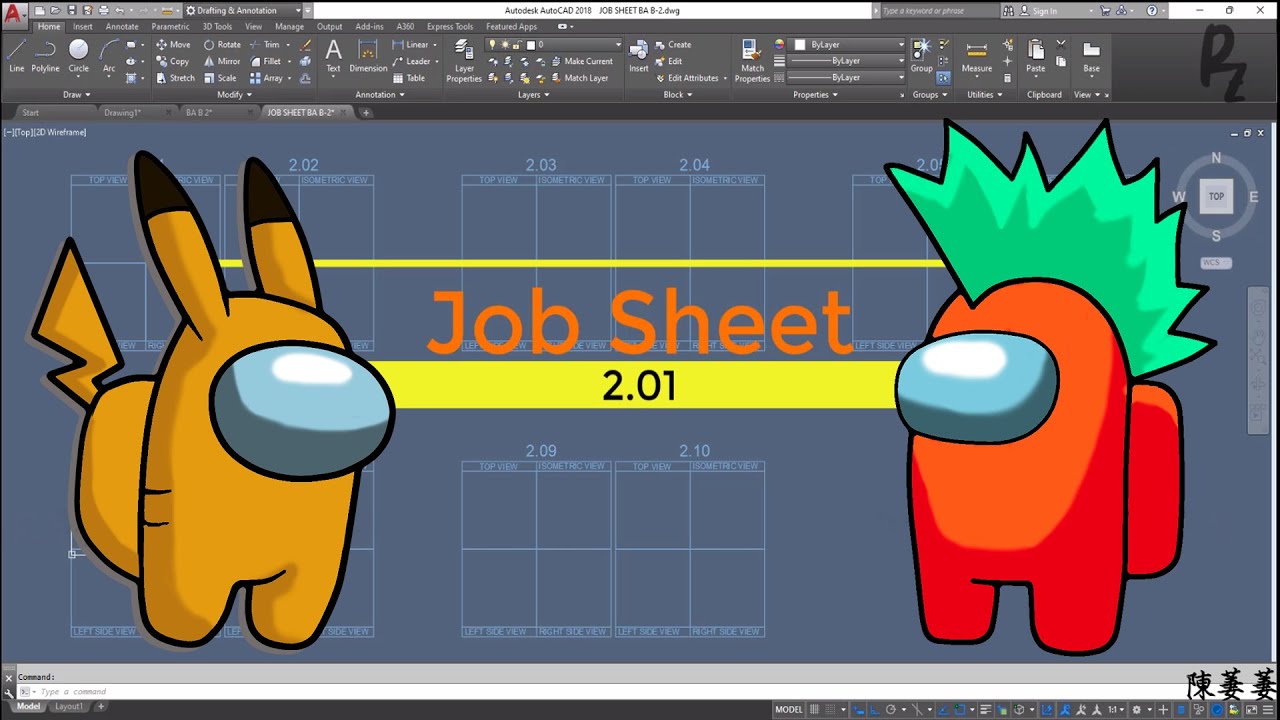Image resolution: width=1280 pixels, height=720 pixels.
Task: Click the Rotate tool
Action: point(222,45)
